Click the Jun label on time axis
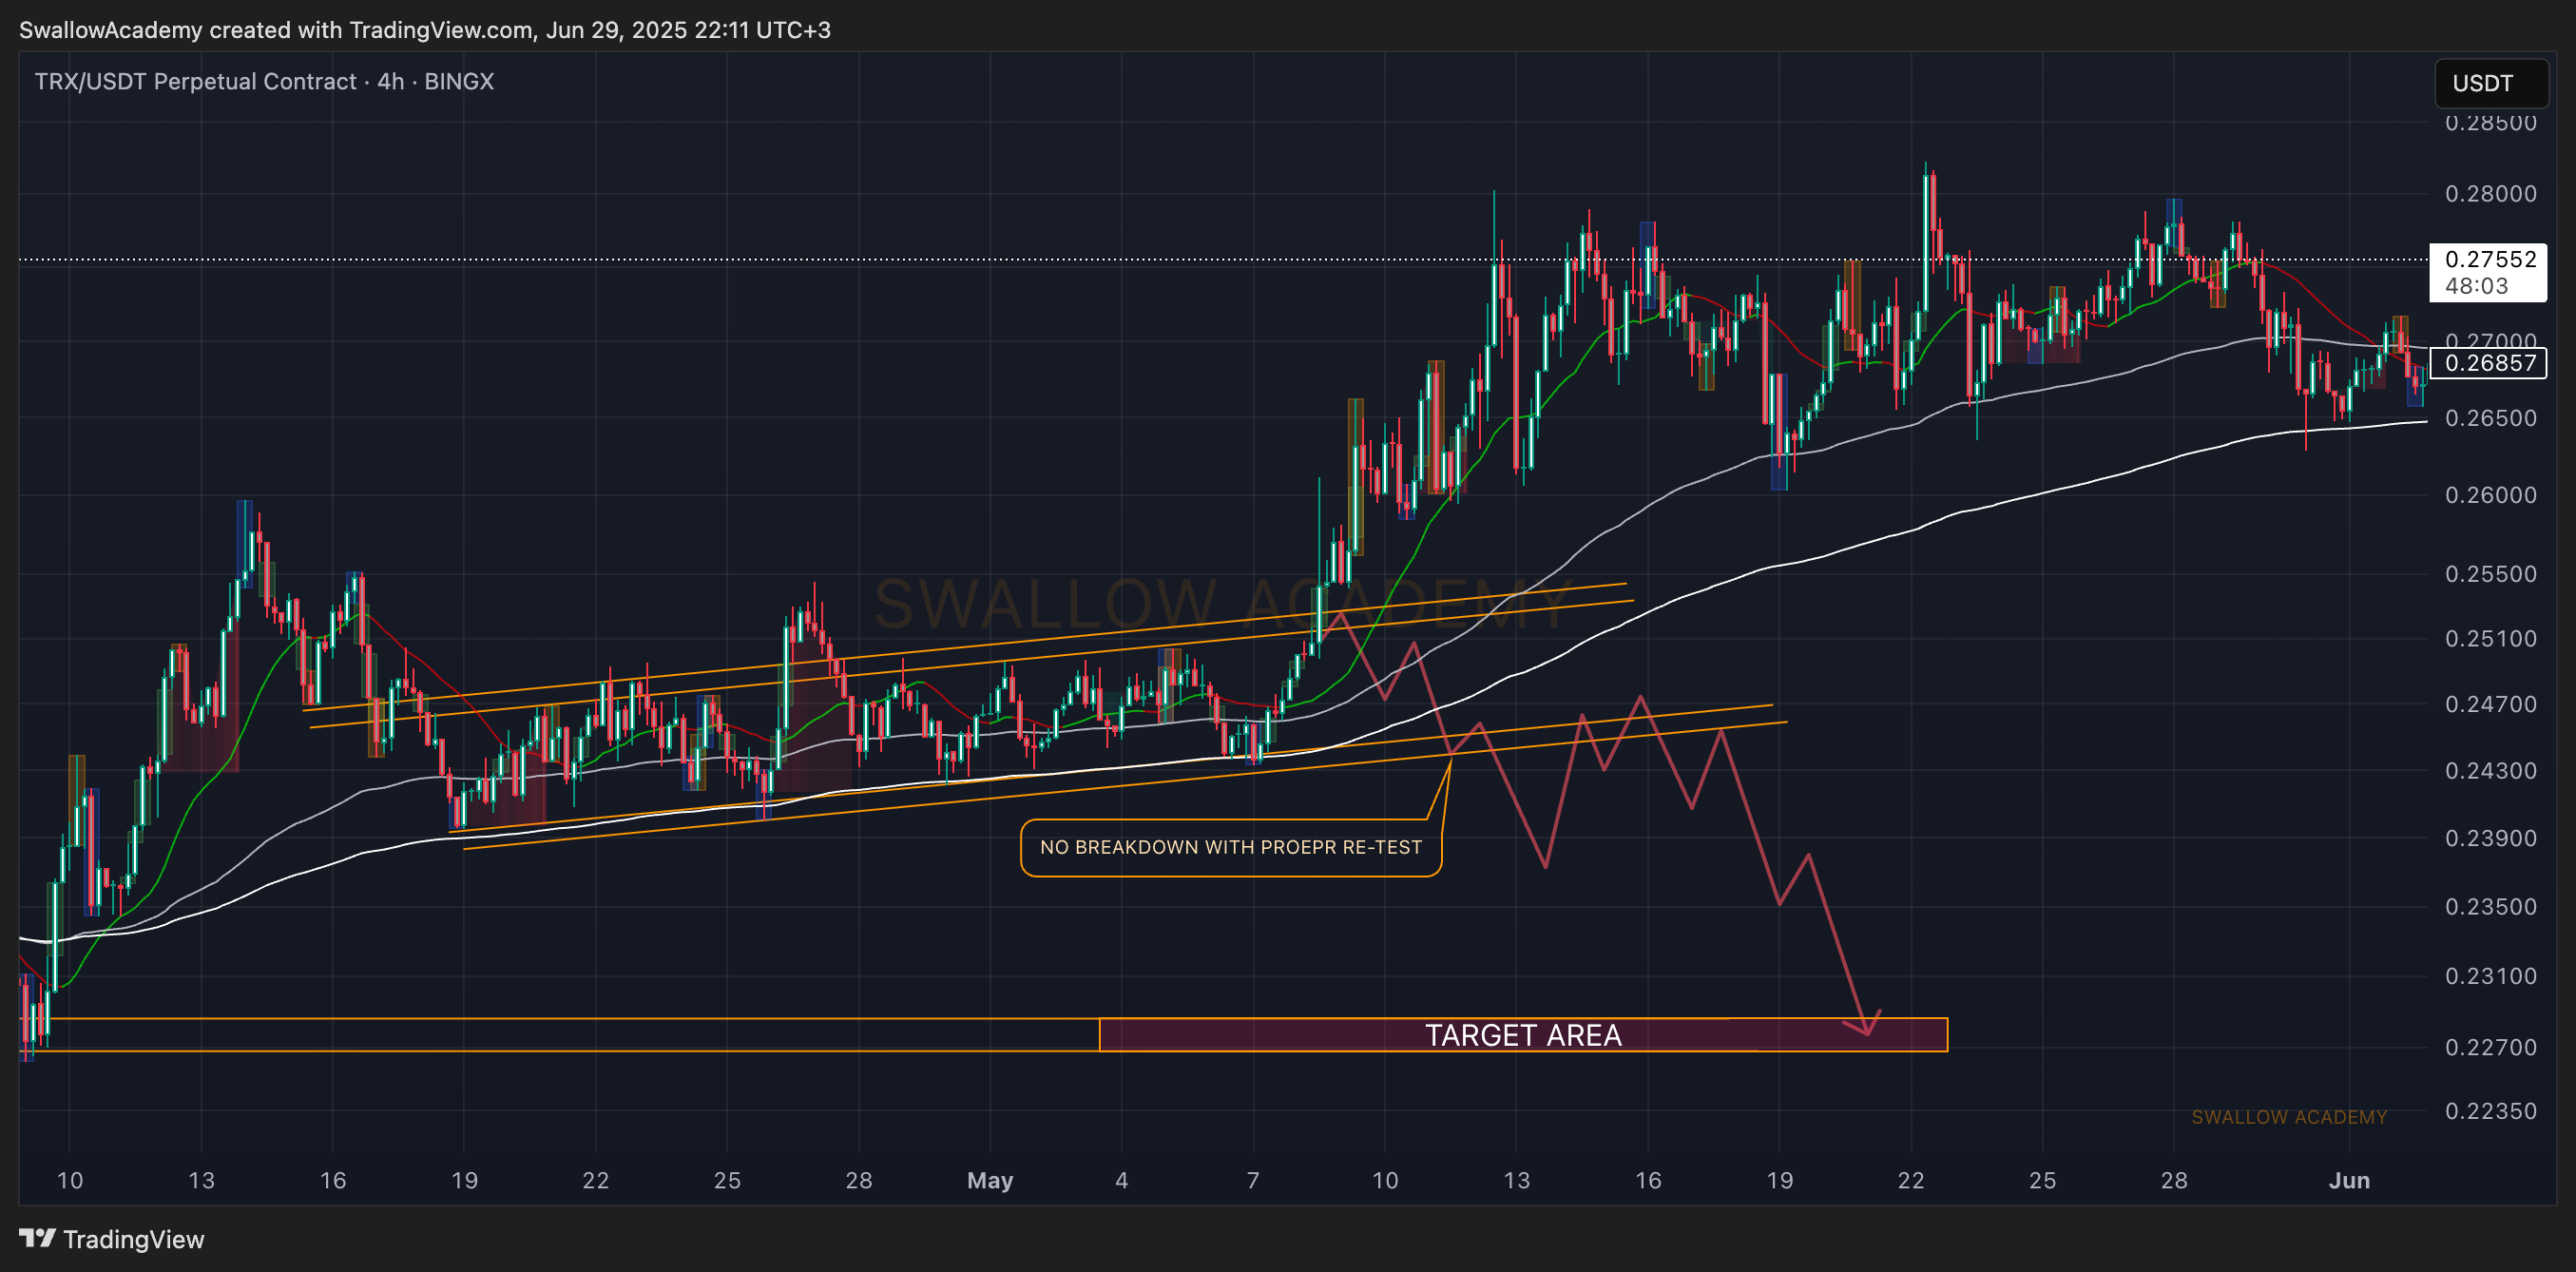The image size is (2576, 1272). coord(2349,1180)
